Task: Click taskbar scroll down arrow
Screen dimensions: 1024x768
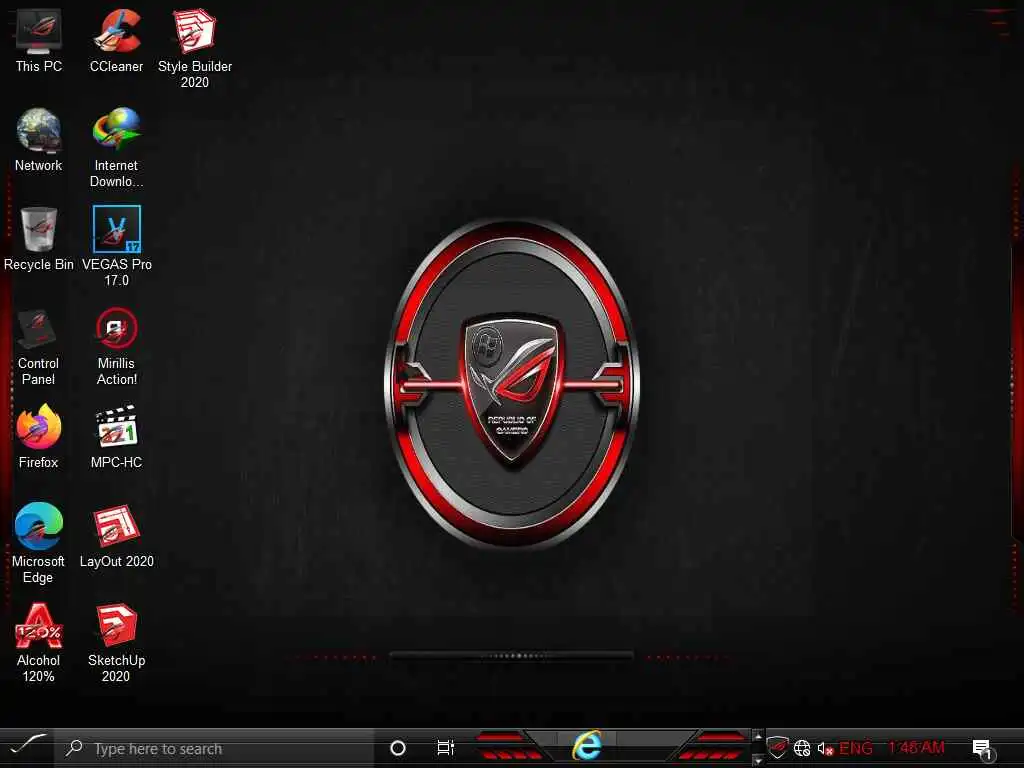Action: [x=758, y=760]
